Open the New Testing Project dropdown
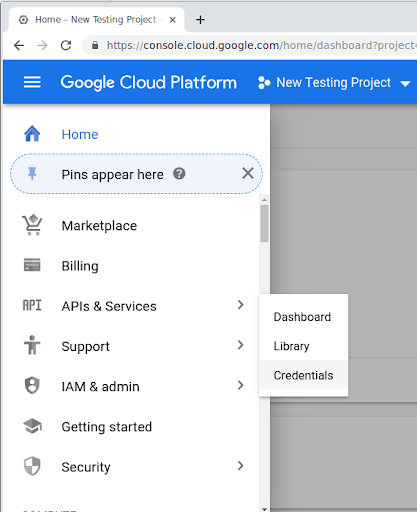 click(334, 82)
